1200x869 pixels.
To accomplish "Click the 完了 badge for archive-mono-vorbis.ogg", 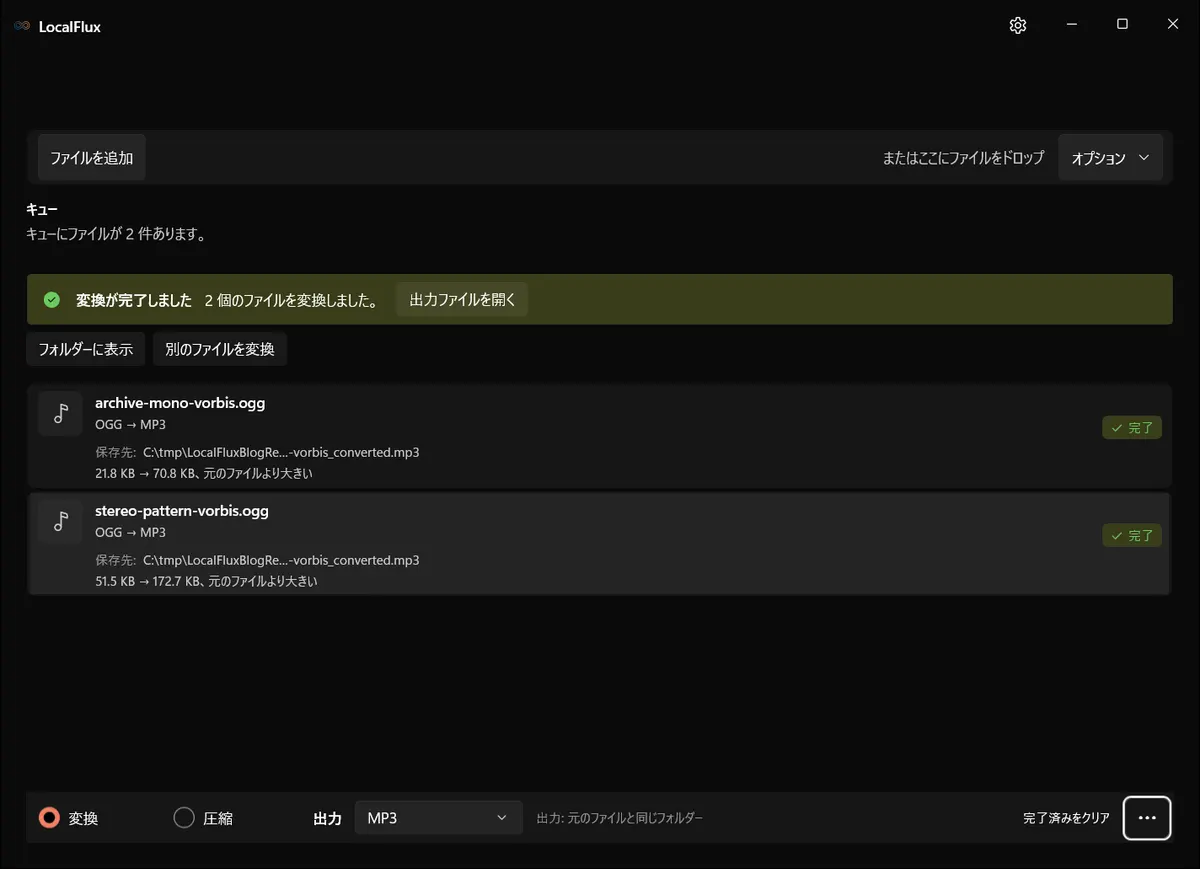I will 1132,428.
